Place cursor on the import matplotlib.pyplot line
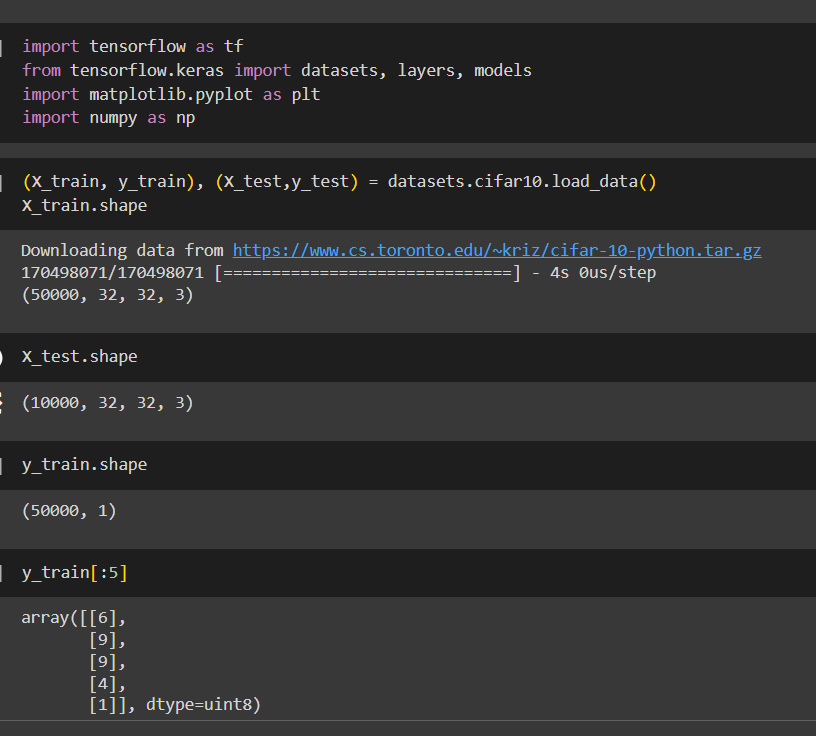Viewport: 816px width, 736px height. click(170, 94)
